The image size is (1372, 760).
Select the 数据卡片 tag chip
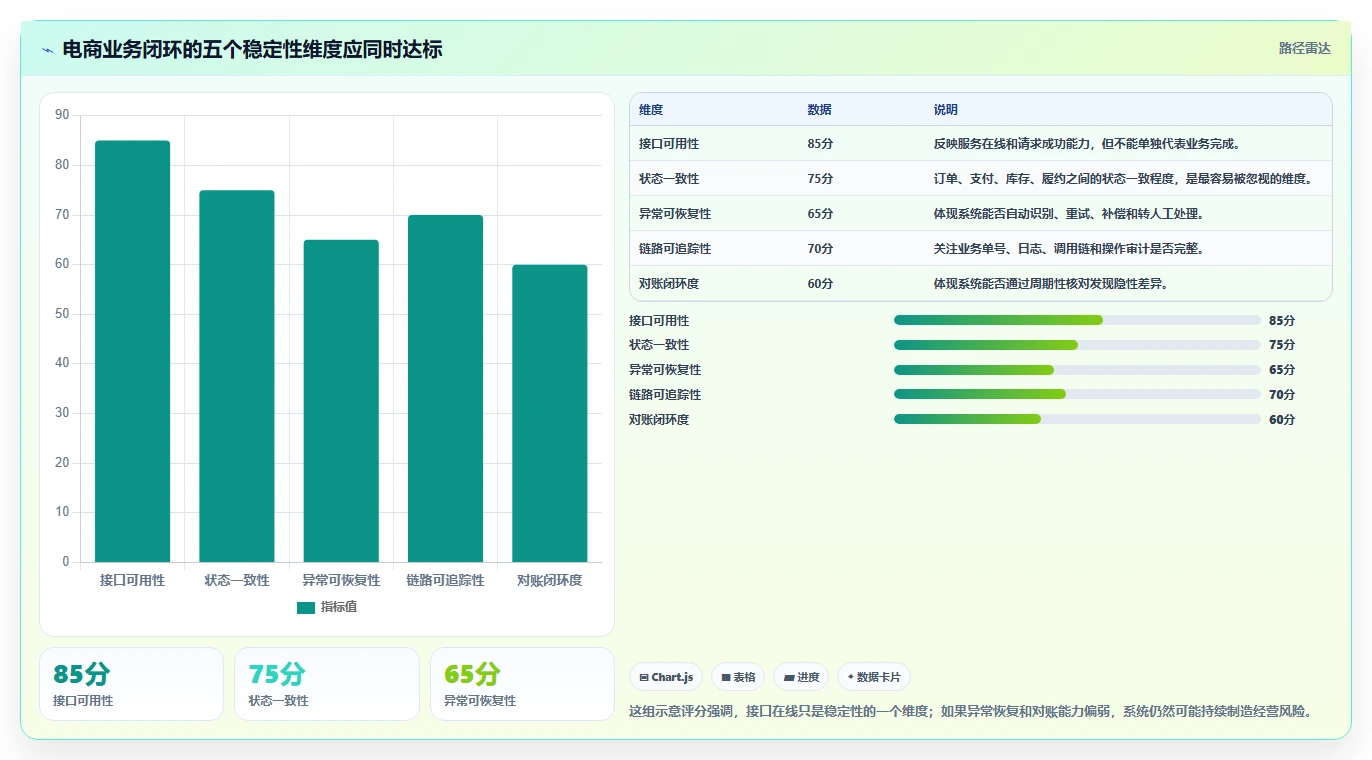pos(874,677)
